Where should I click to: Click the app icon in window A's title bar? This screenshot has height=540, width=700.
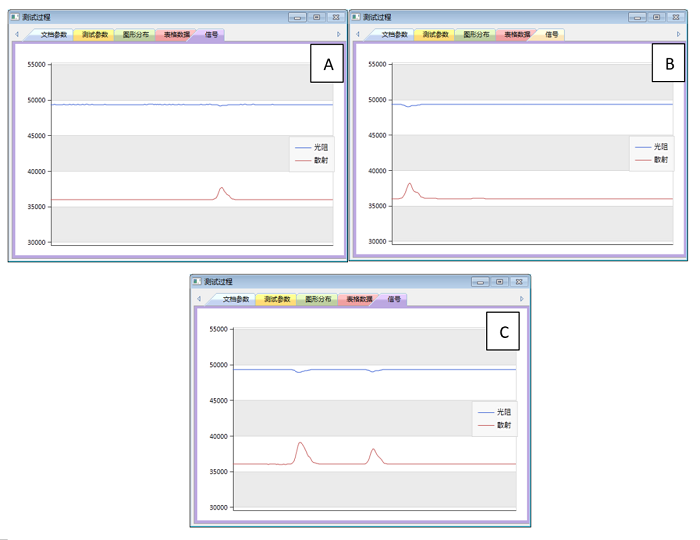click(x=15, y=17)
